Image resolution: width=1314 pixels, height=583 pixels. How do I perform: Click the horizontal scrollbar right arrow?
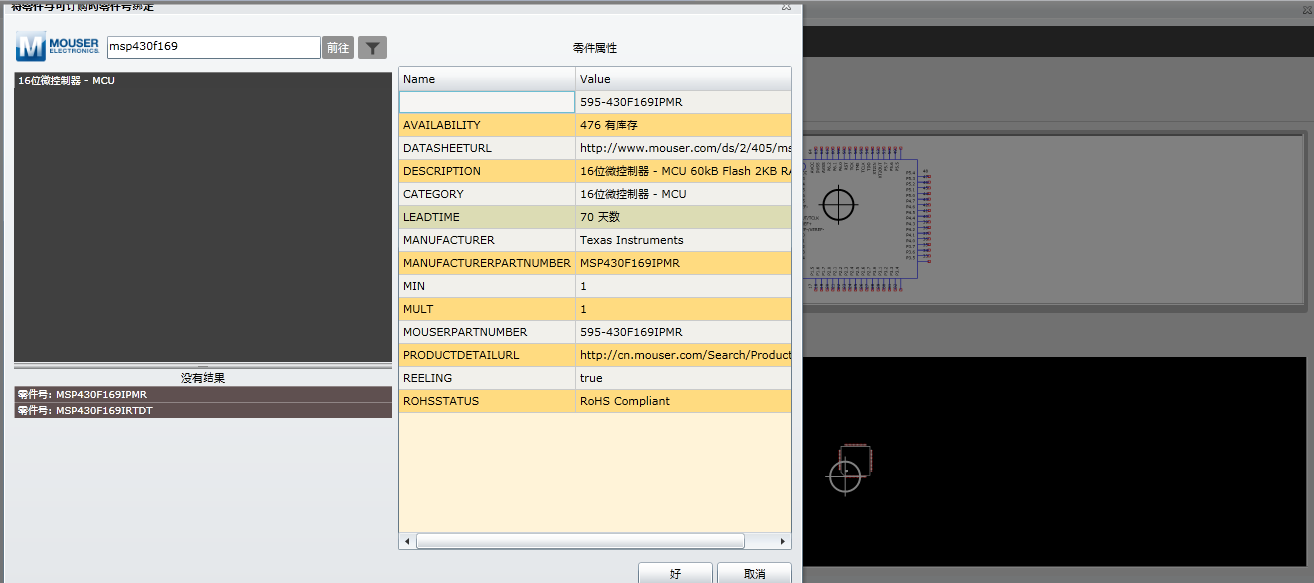point(783,541)
